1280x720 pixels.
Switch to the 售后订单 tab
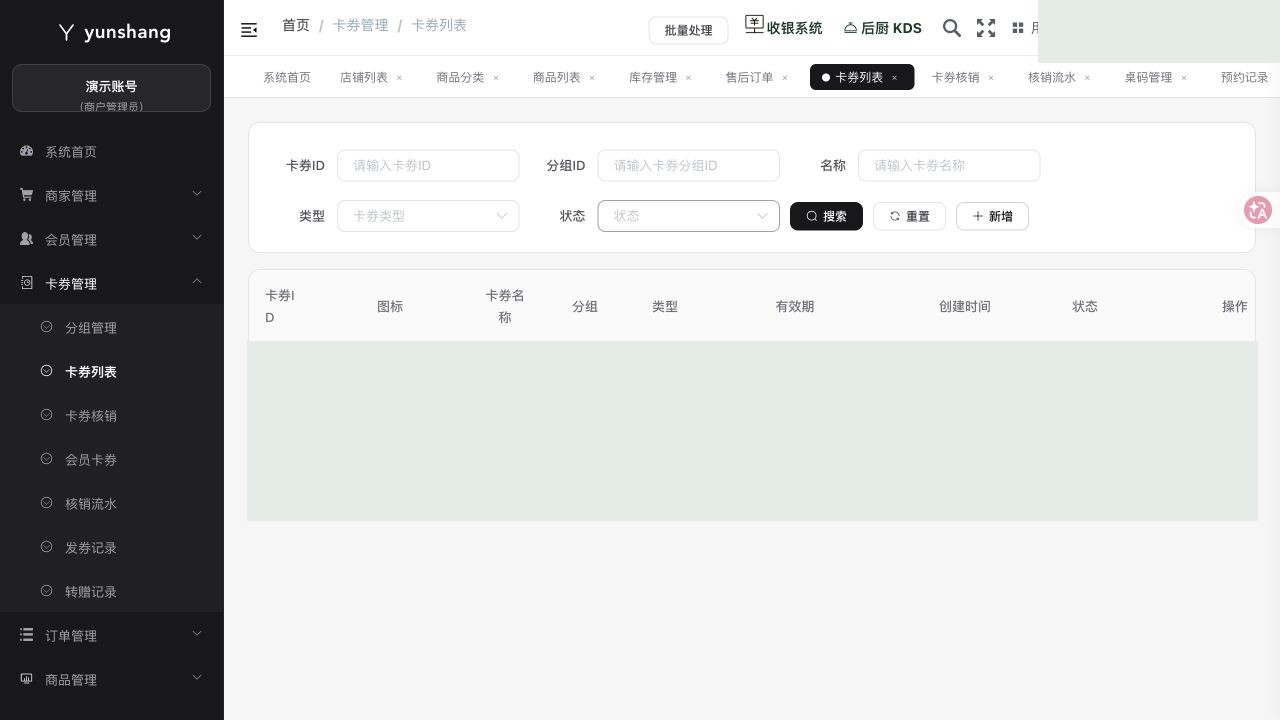click(x=750, y=77)
